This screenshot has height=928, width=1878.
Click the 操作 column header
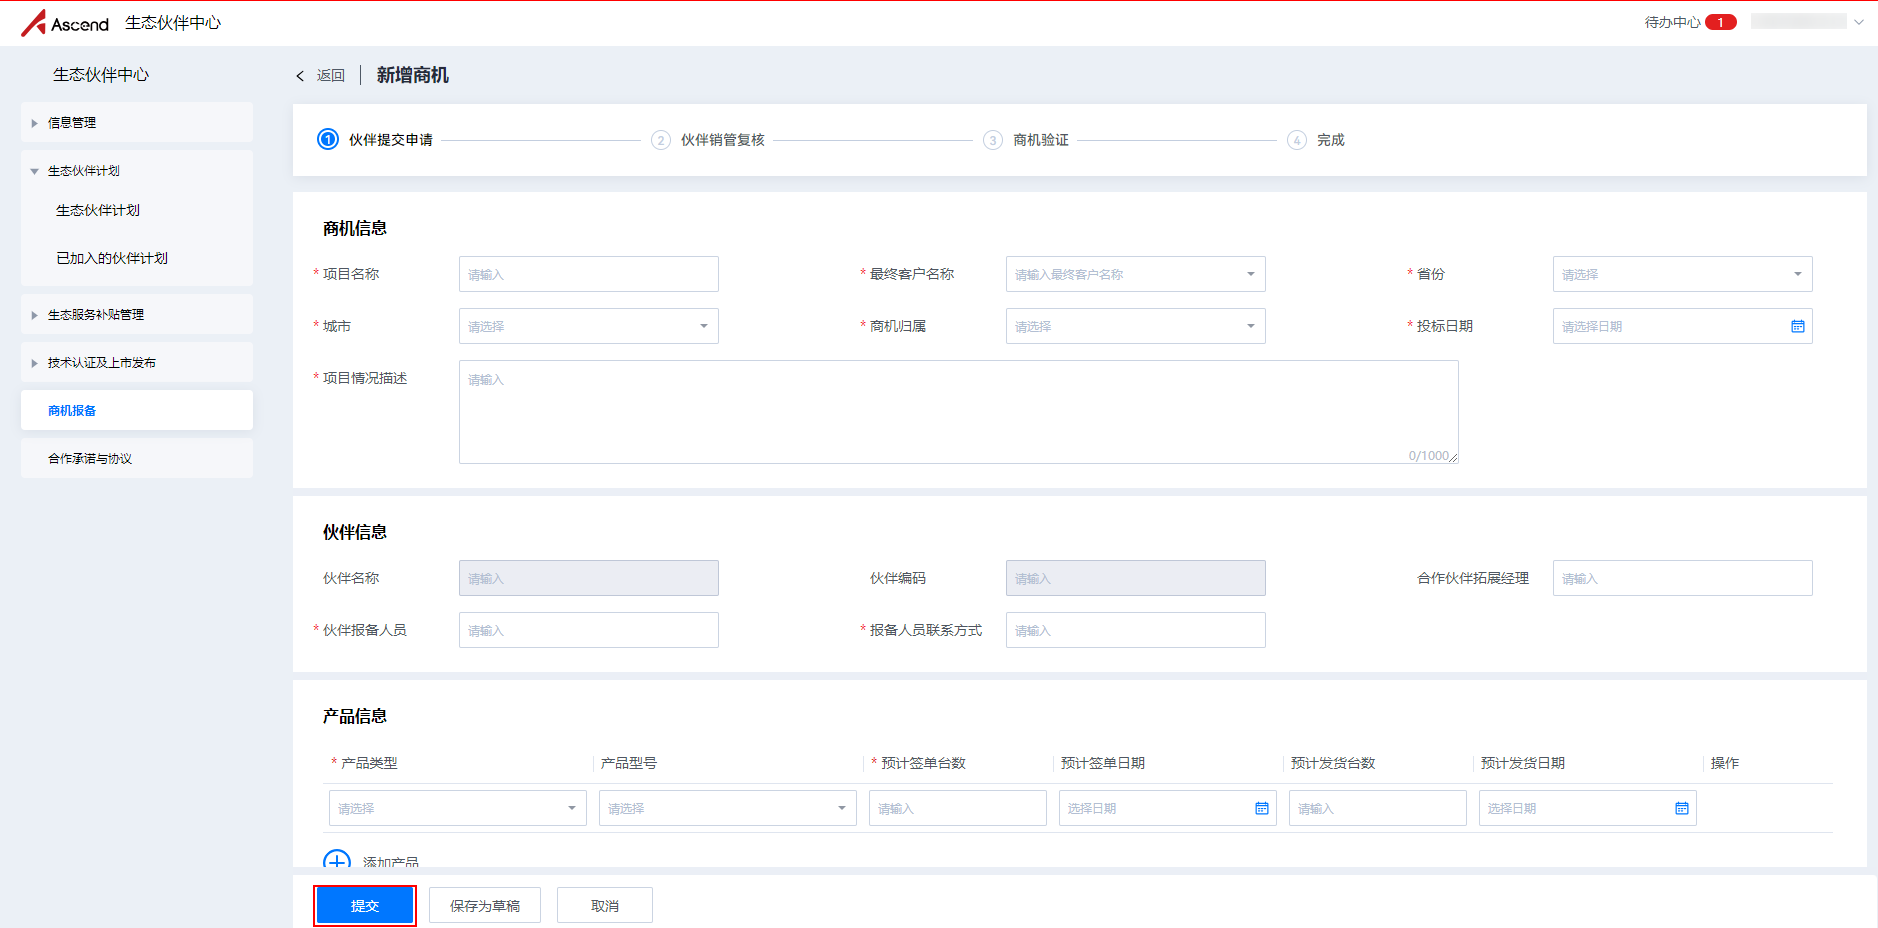[1725, 763]
